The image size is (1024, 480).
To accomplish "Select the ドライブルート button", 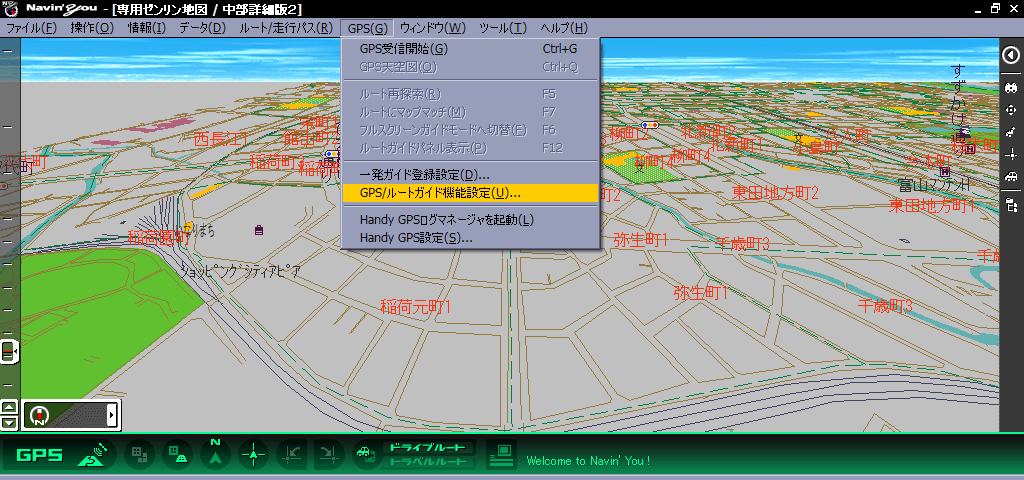I will tap(428, 447).
